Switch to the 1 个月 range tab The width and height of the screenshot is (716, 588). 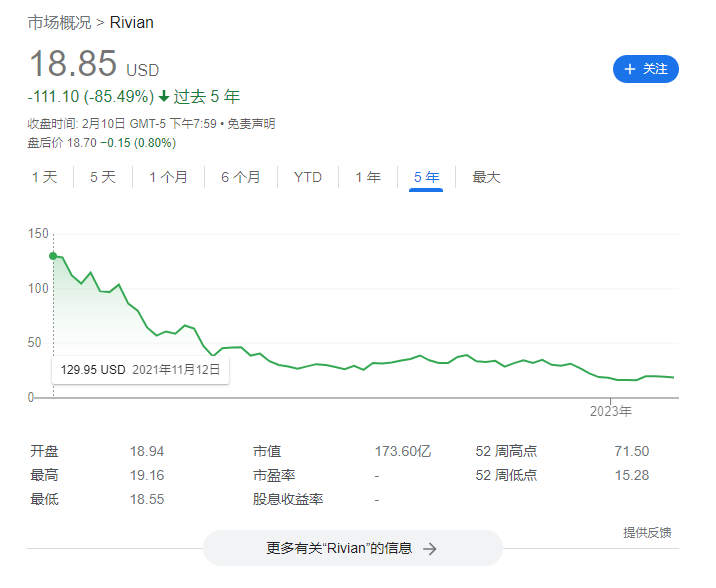point(168,177)
